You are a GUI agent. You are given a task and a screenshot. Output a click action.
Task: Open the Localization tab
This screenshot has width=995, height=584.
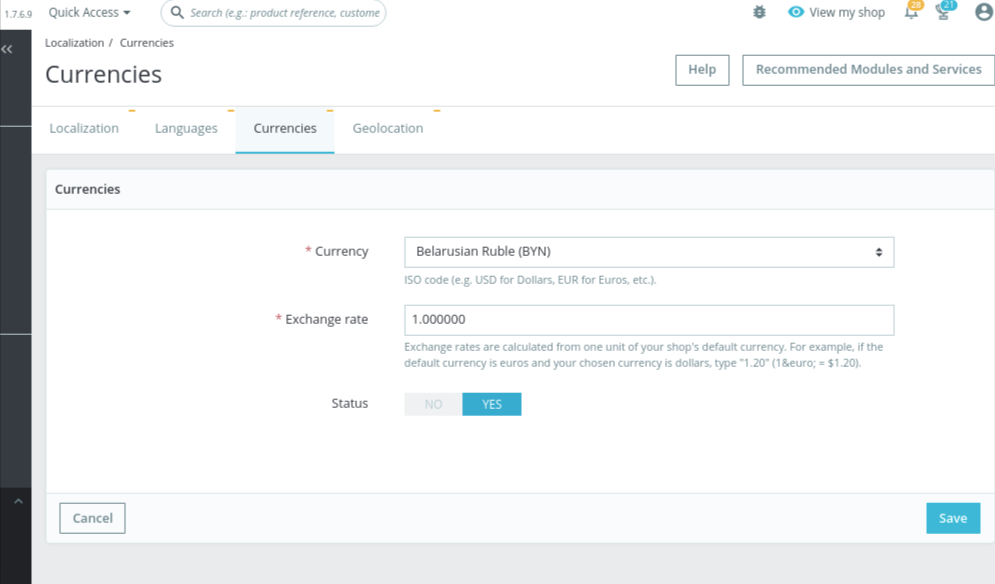tap(84, 128)
